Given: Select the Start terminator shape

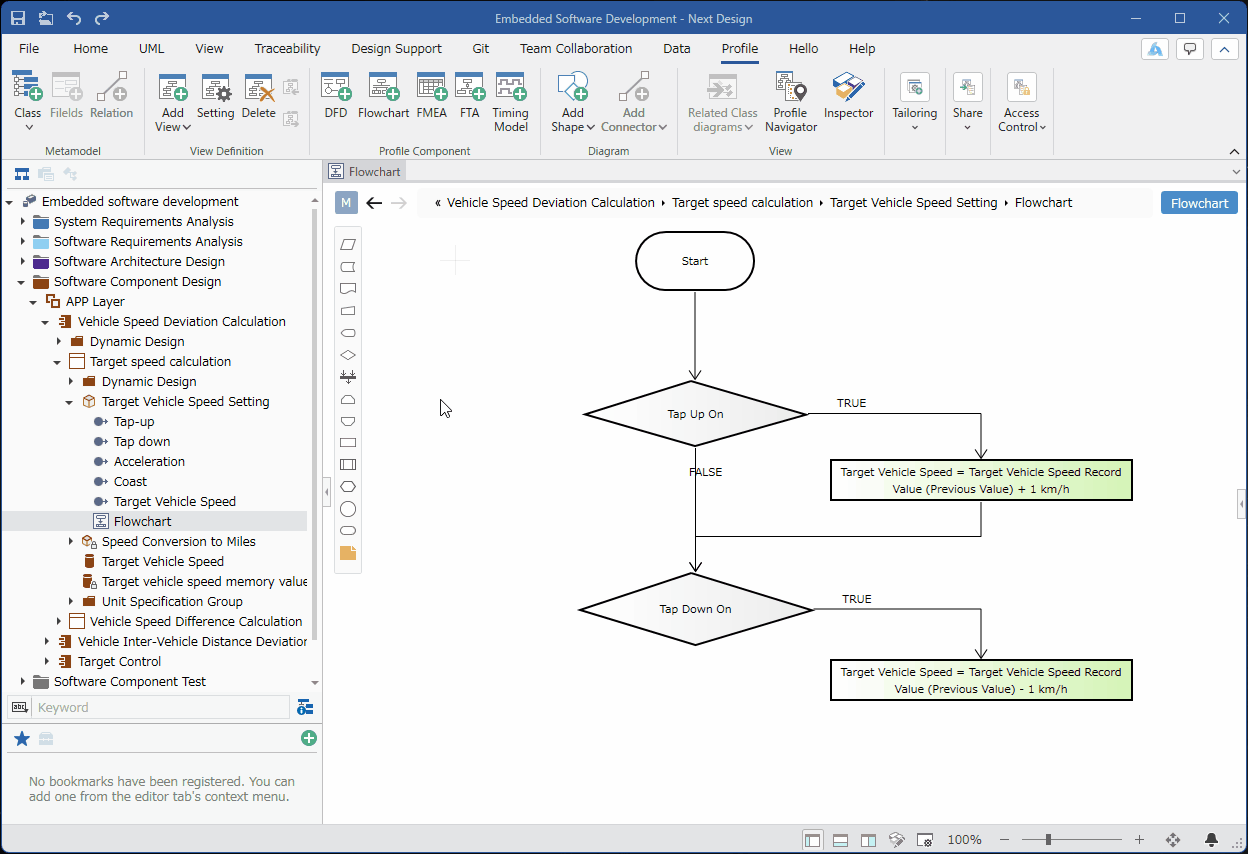Looking at the screenshot, I should (x=695, y=261).
